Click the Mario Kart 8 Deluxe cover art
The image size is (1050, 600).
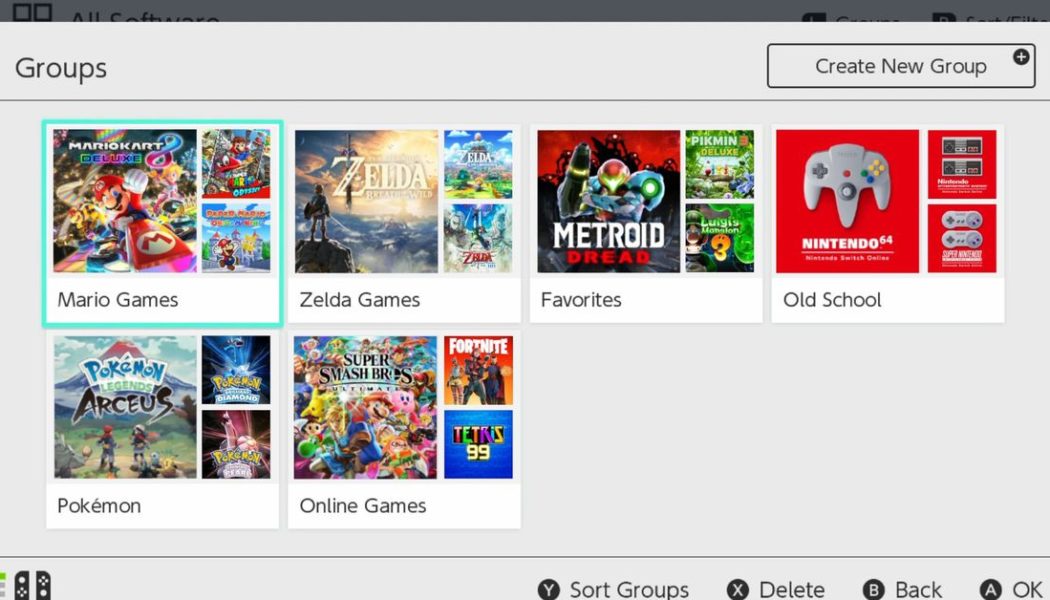[x=124, y=200]
